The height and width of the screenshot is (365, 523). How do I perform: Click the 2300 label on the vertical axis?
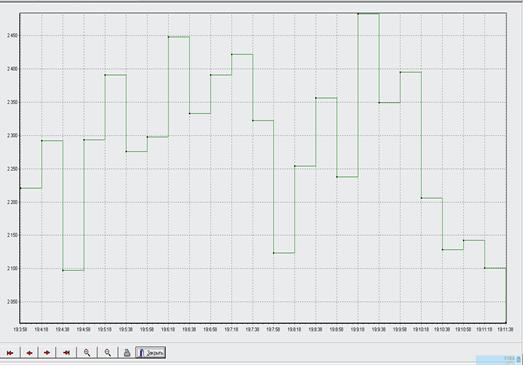12,136
